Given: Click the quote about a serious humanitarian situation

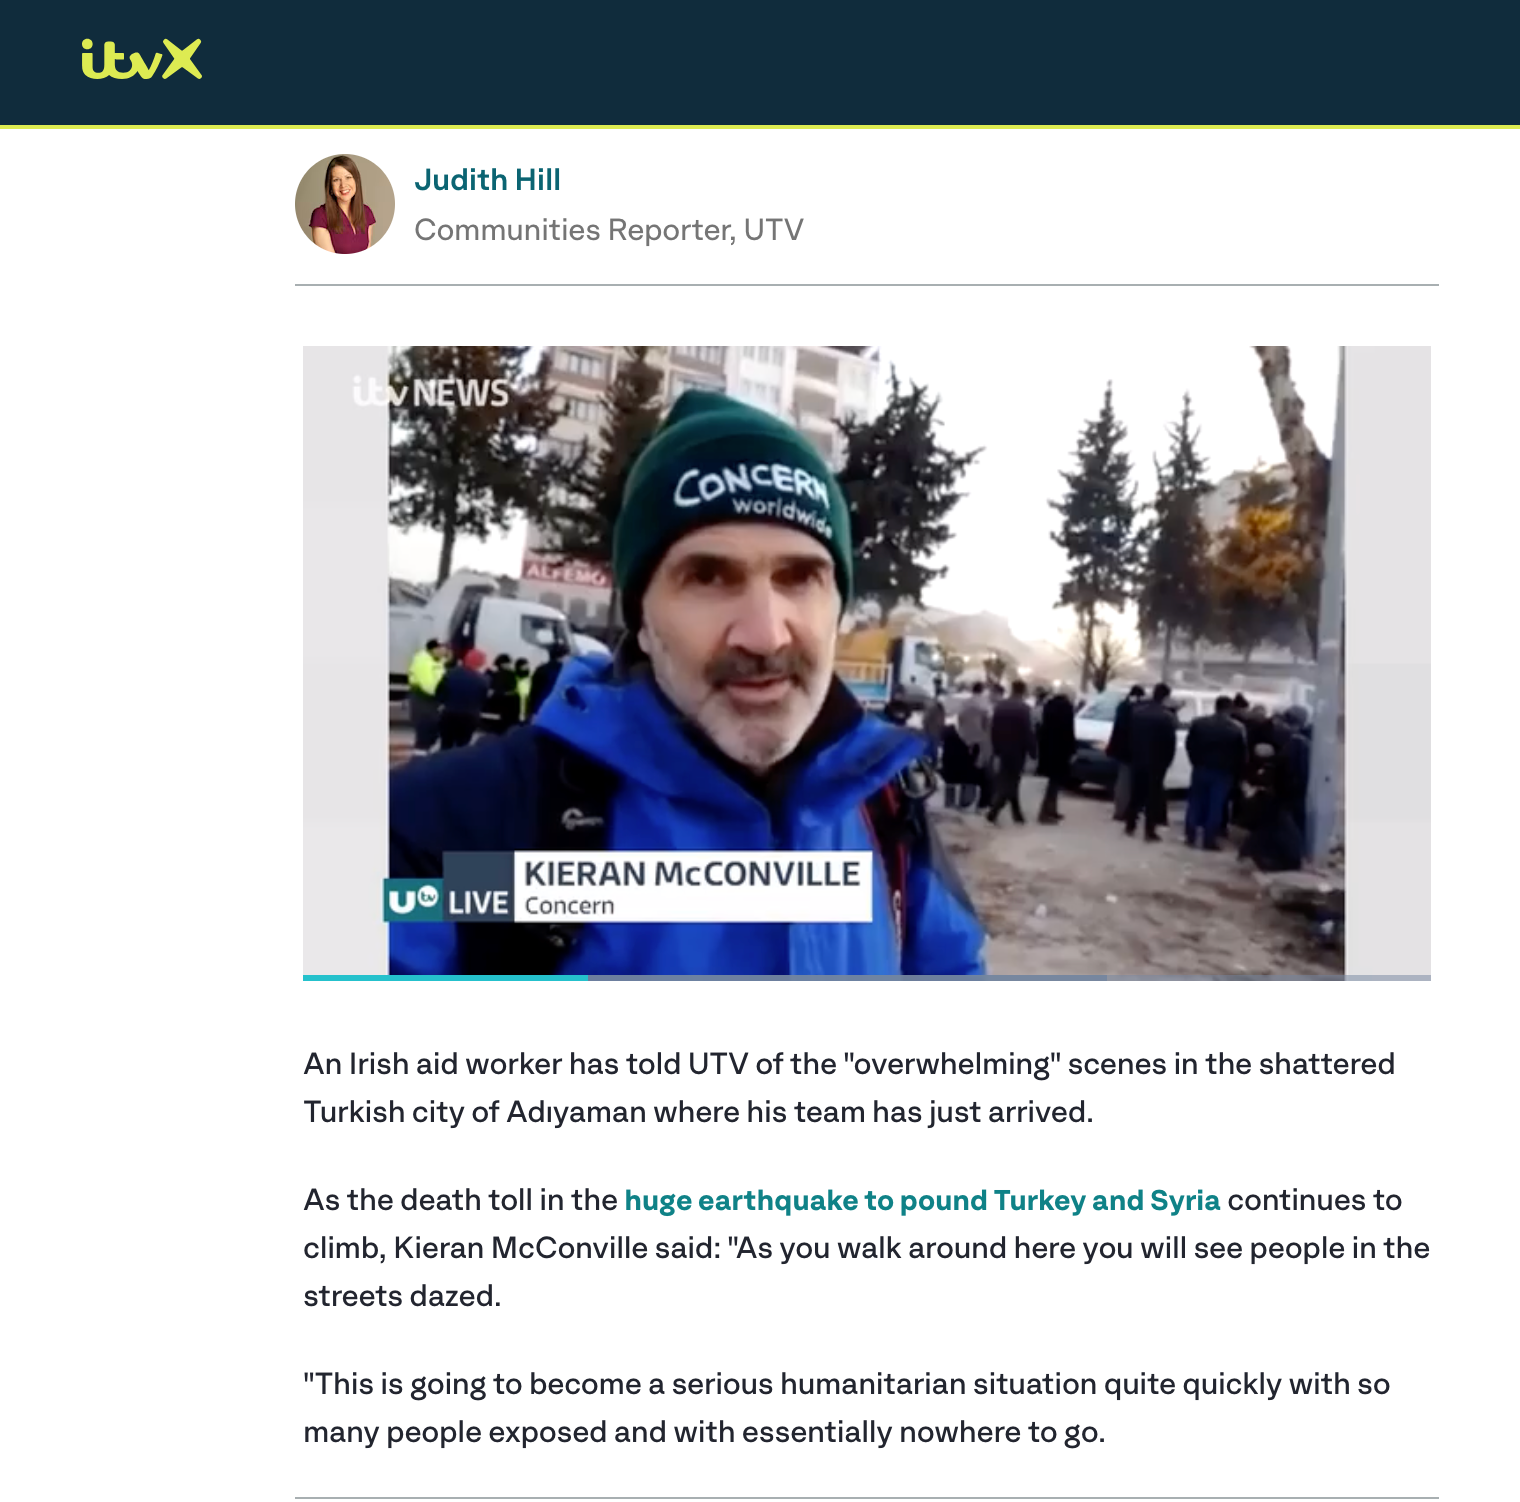Looking at the screenshot, I should [x=847, y=1408].
